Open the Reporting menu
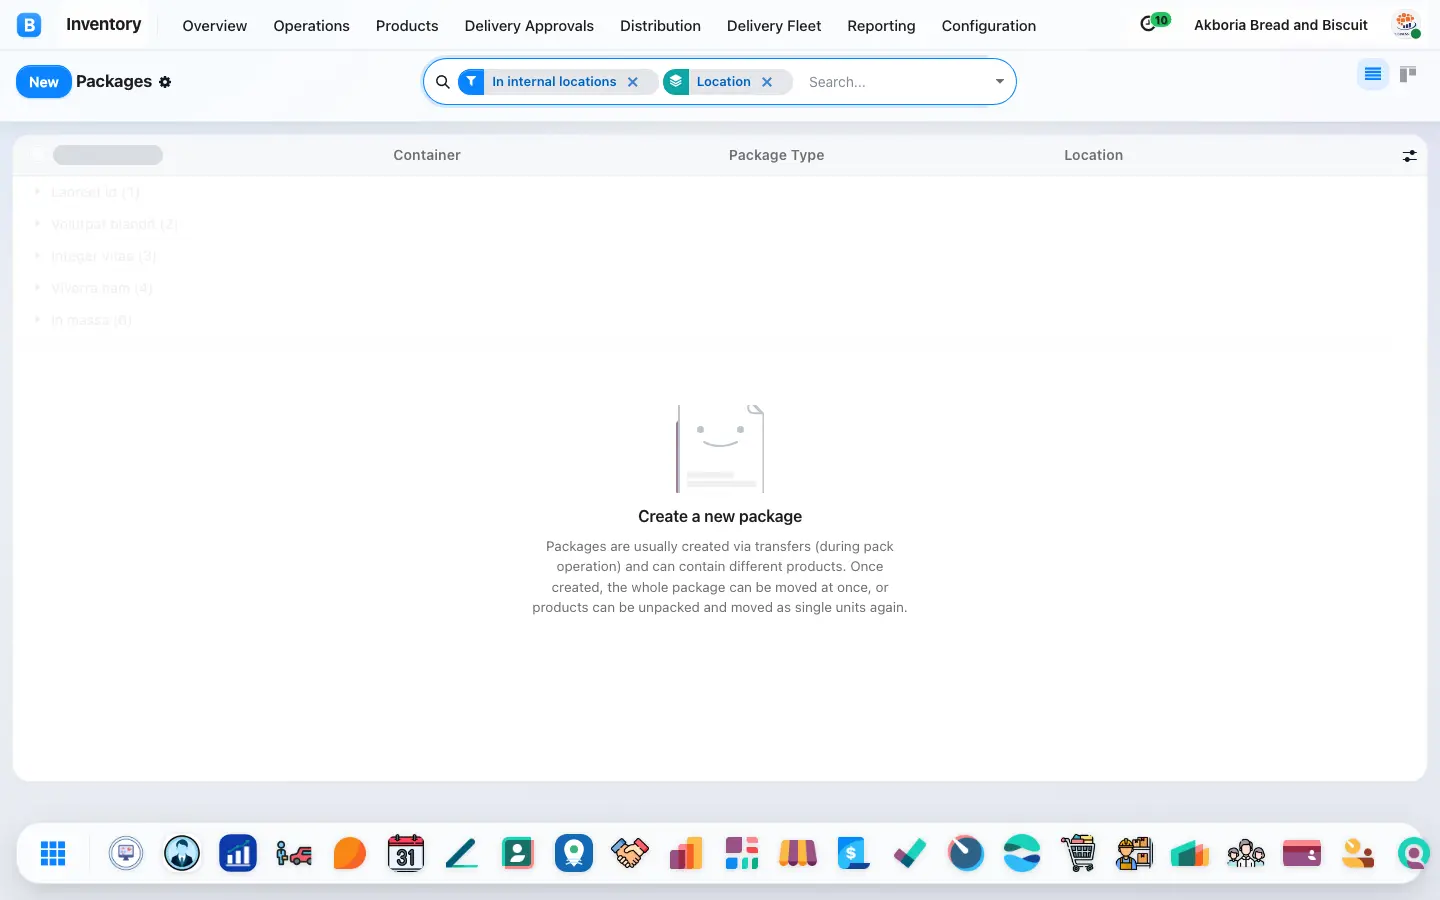1440x900 pixels. (881, 26)
